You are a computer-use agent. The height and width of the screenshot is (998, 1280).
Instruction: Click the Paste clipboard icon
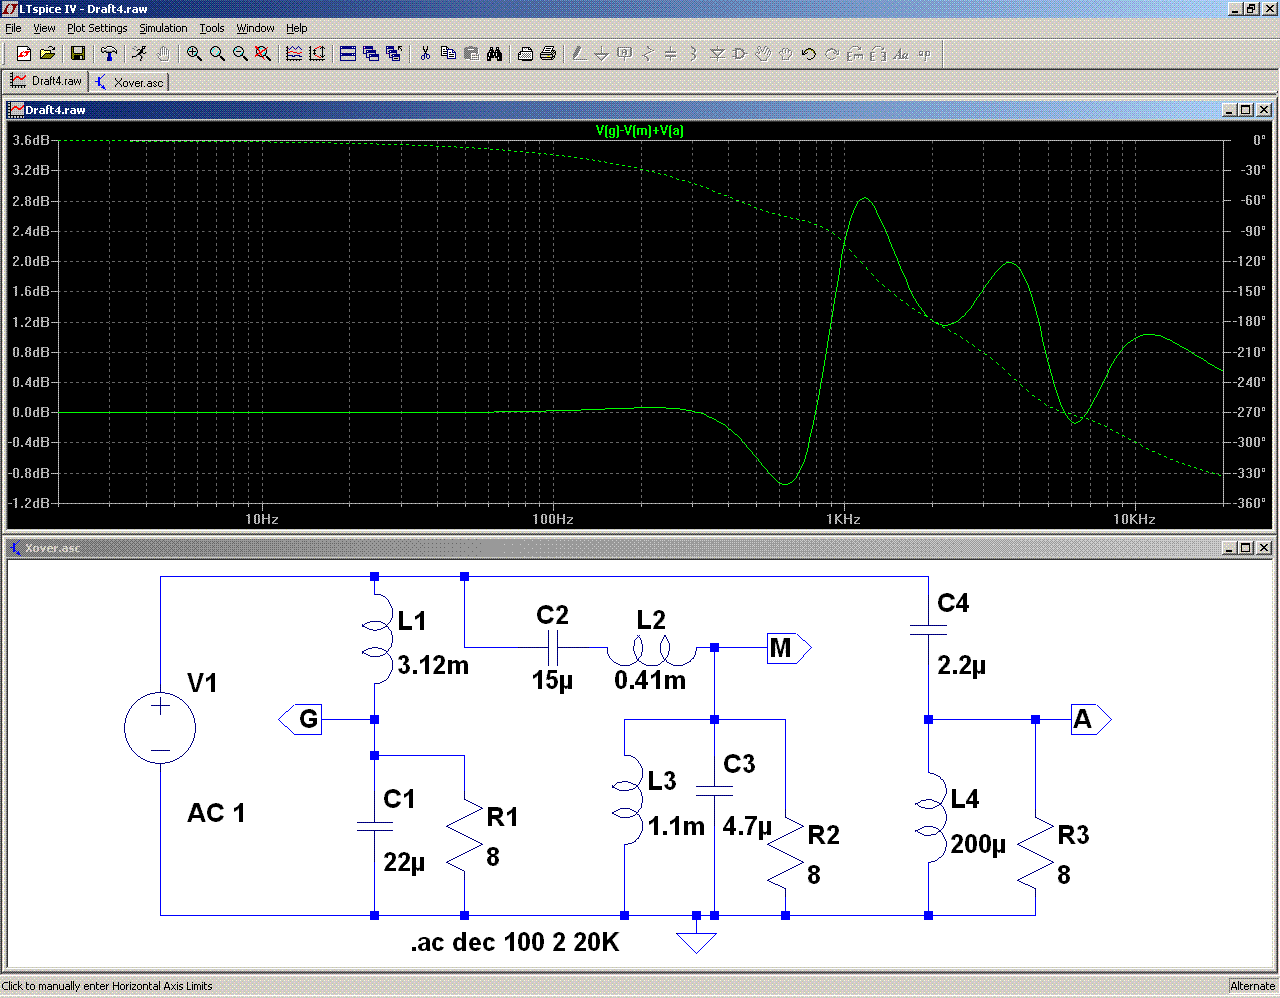tap(471, 54)
